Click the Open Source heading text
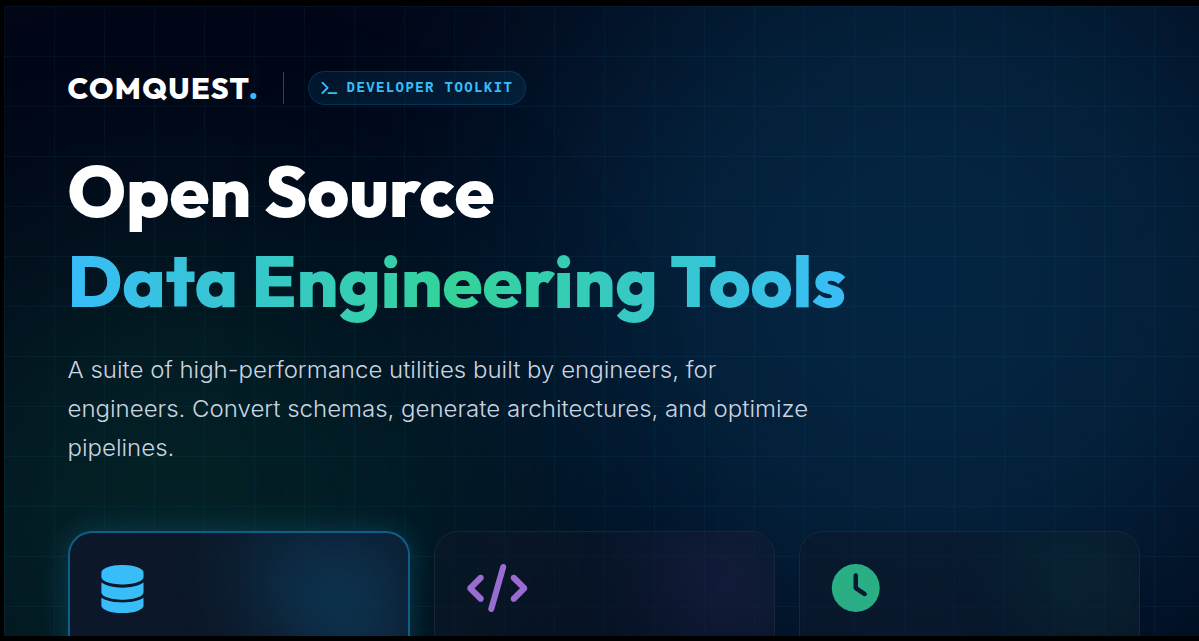Viewport: 1199px width, 641px height. coord(280,195)
